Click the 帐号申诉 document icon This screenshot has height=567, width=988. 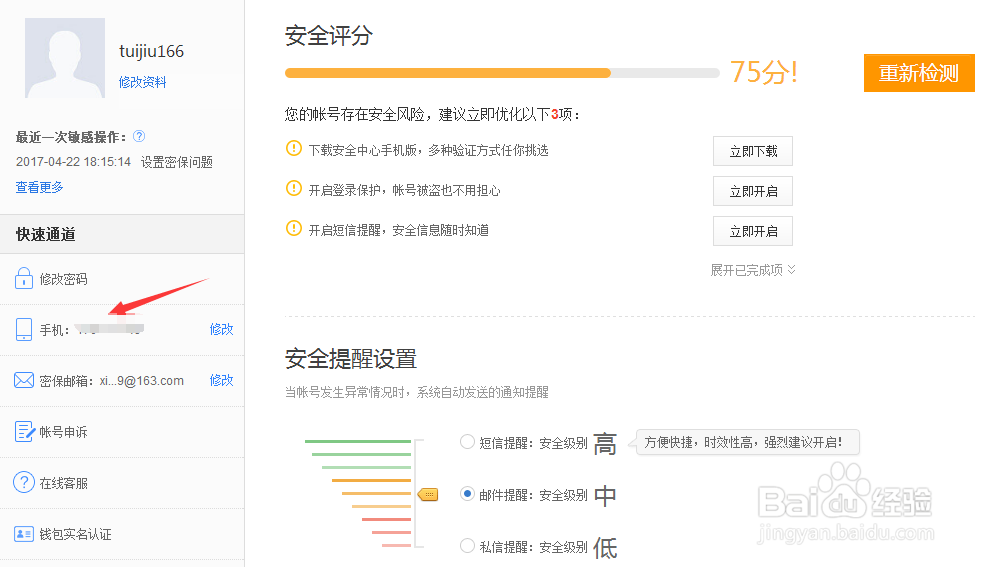click(24, 432)
